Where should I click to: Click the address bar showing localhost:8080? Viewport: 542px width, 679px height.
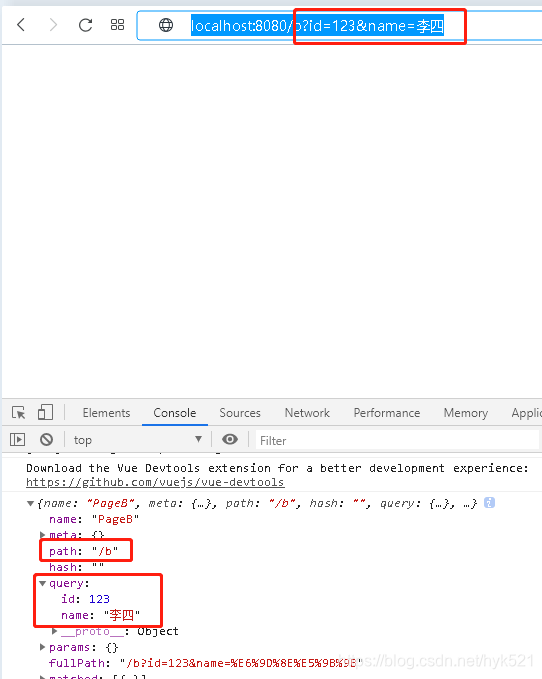339,26
